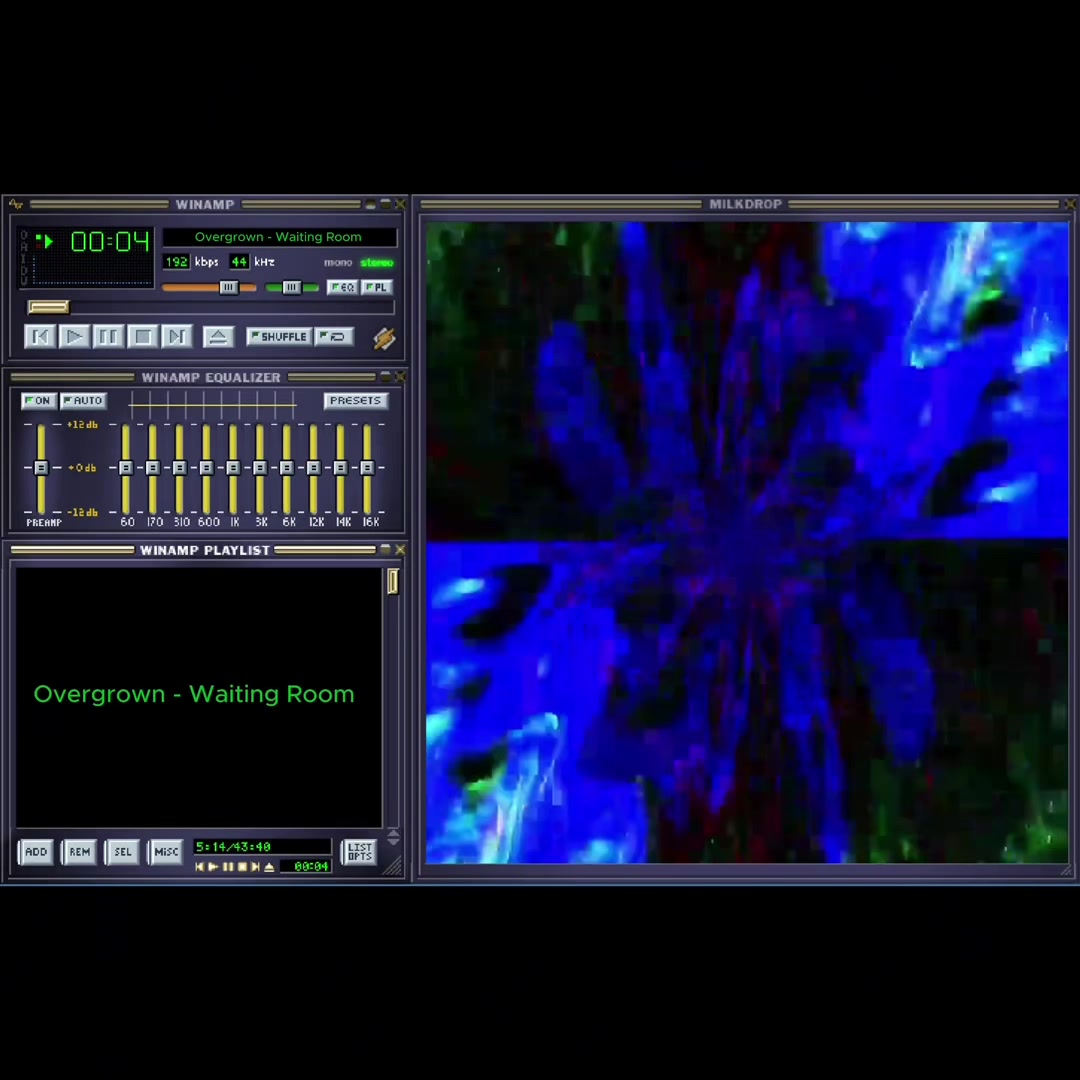Open the playlist ADD menu
1080x1080 pixels.
(36, 852)
